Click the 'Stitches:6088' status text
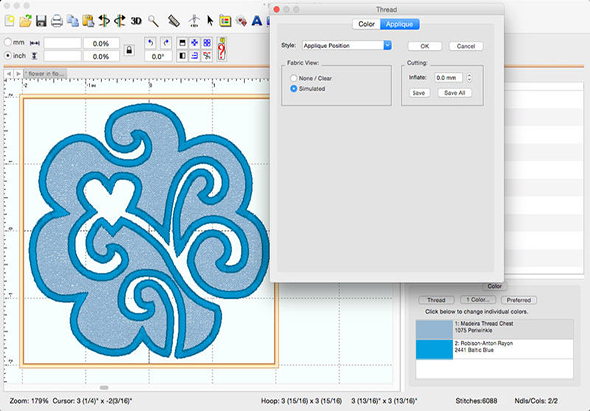 [x=476, y=401]
